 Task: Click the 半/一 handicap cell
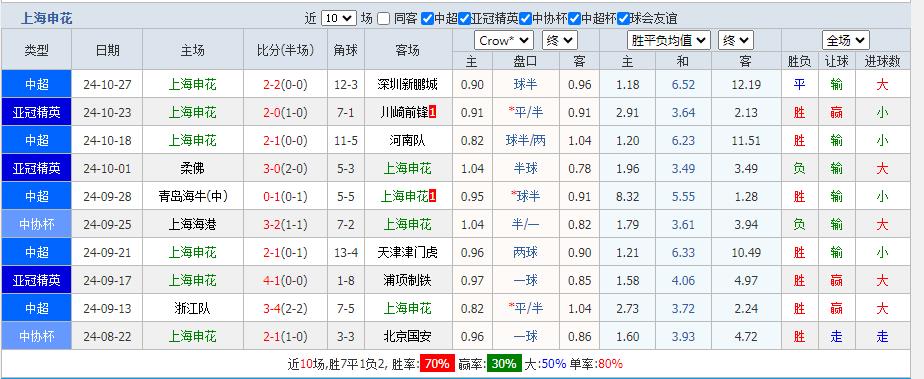pos(525,224)
